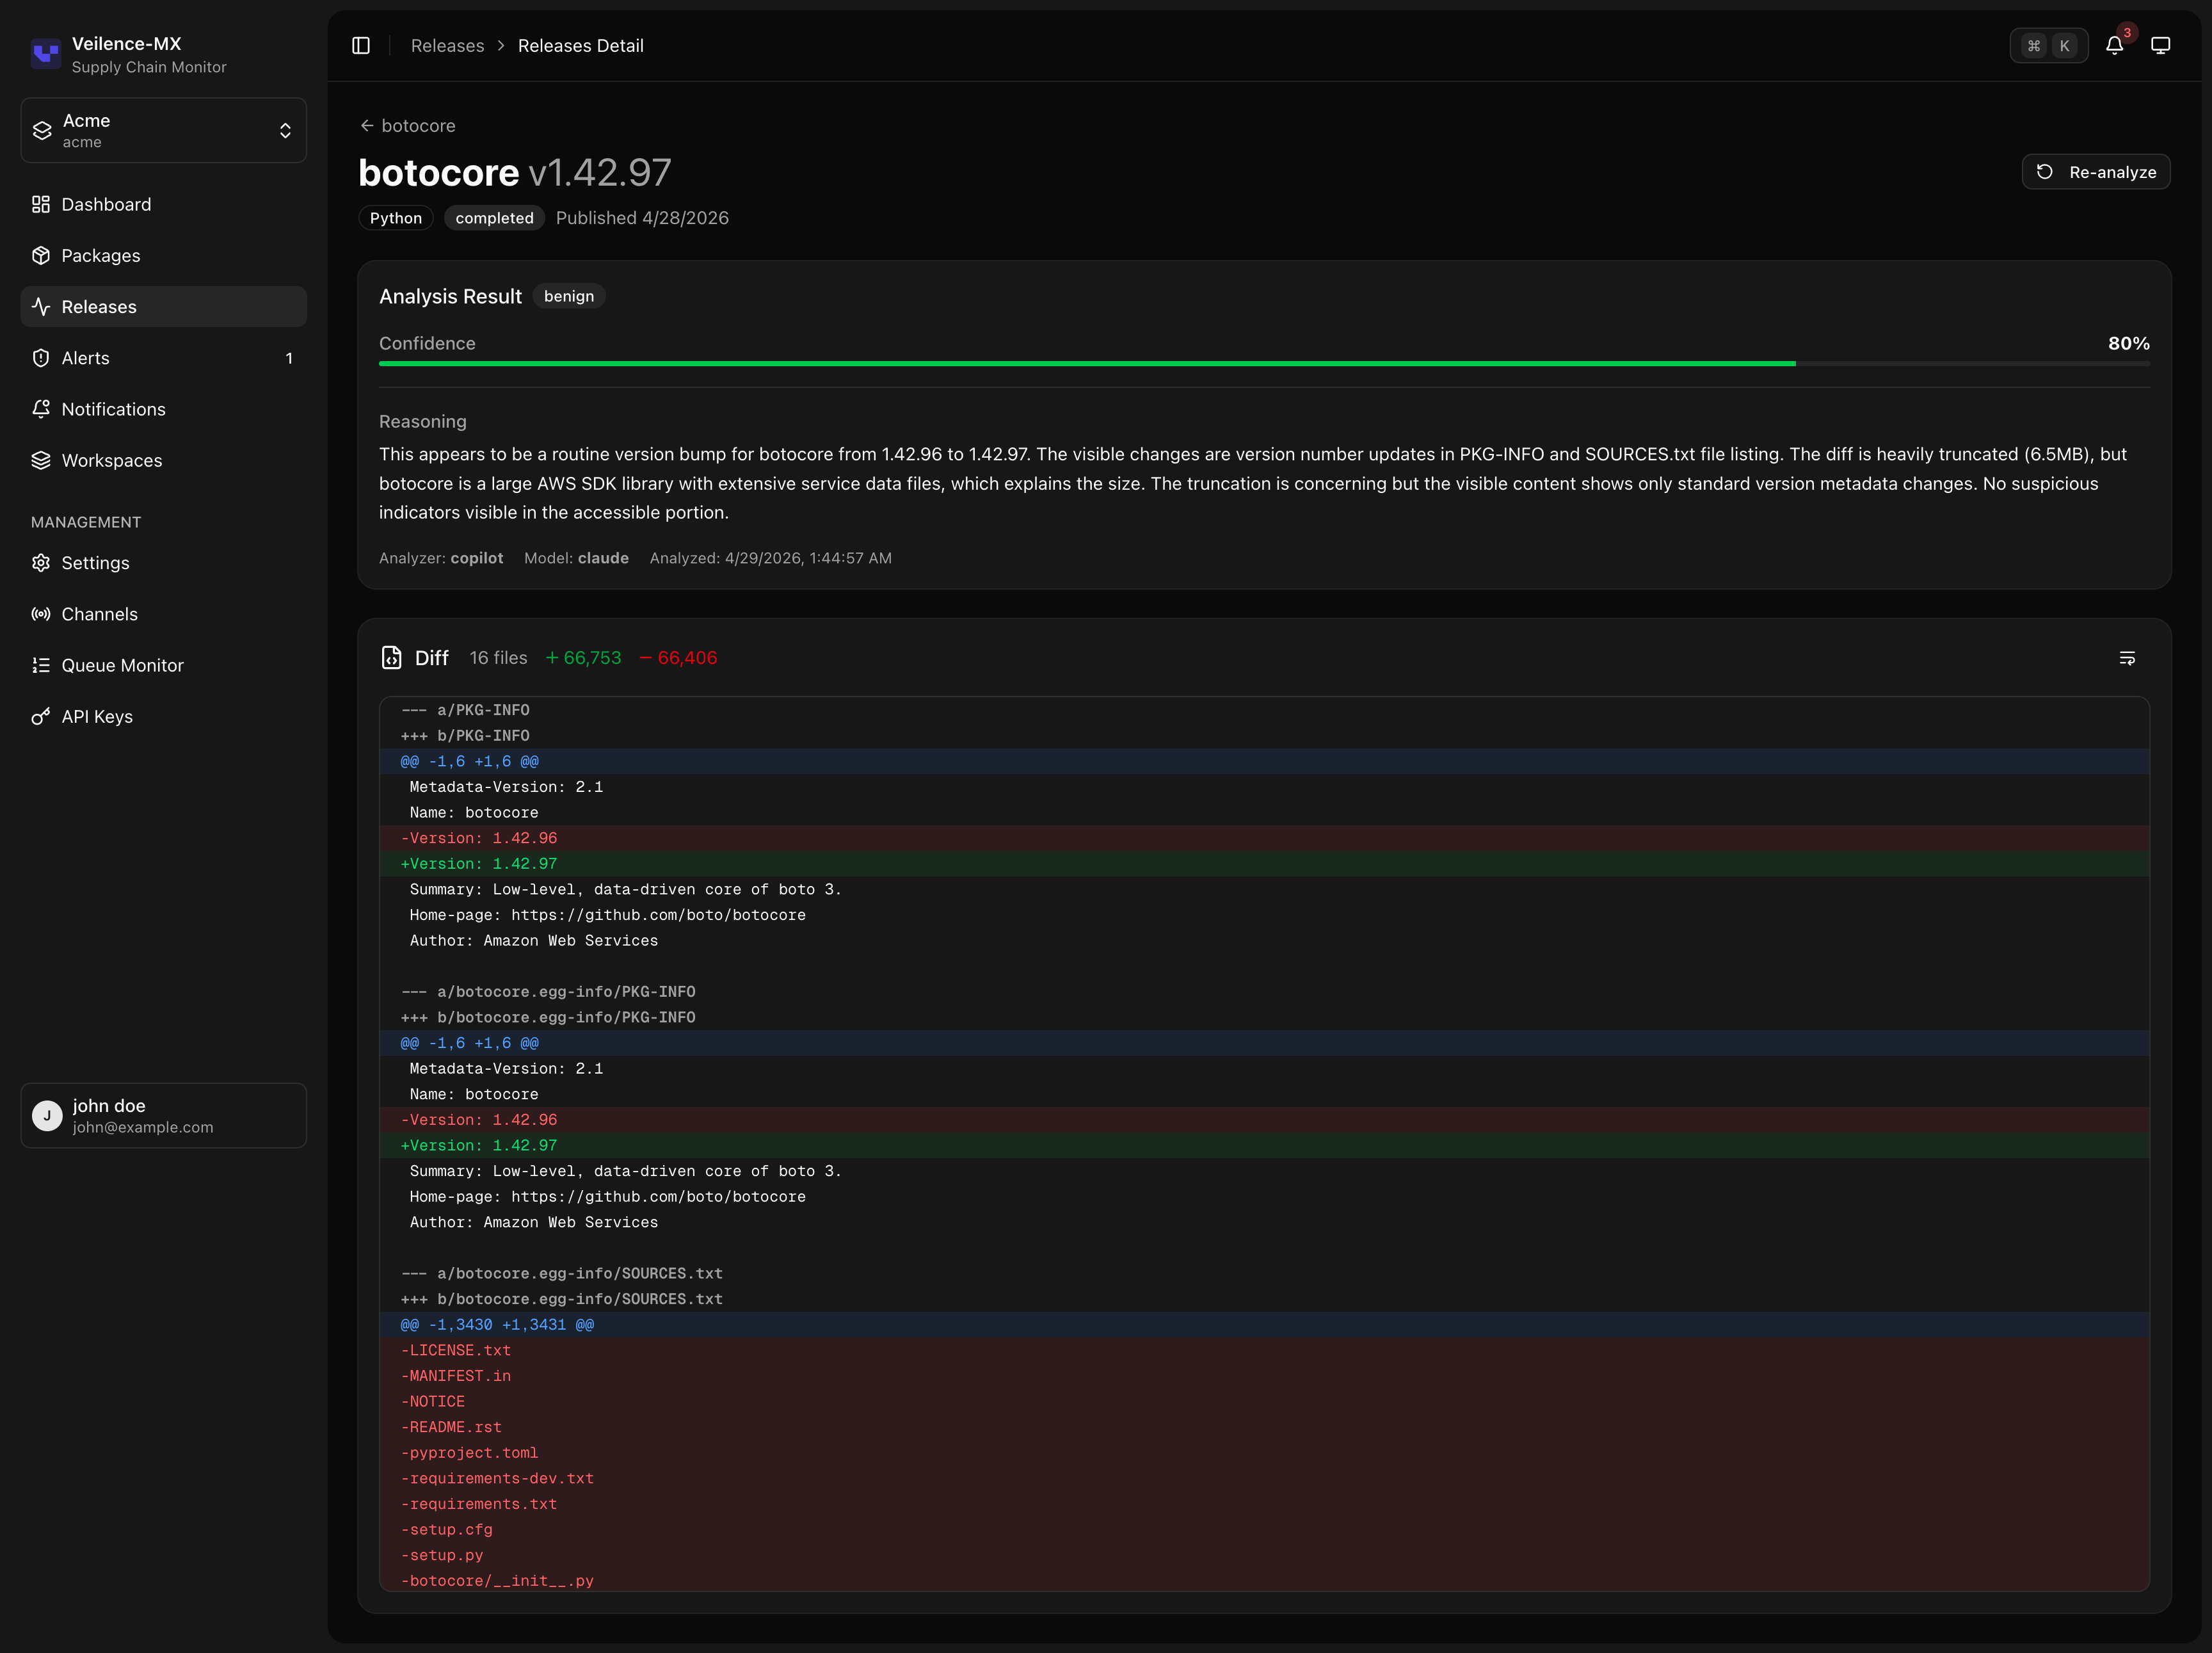Open the notifications bell icon

2114,45
